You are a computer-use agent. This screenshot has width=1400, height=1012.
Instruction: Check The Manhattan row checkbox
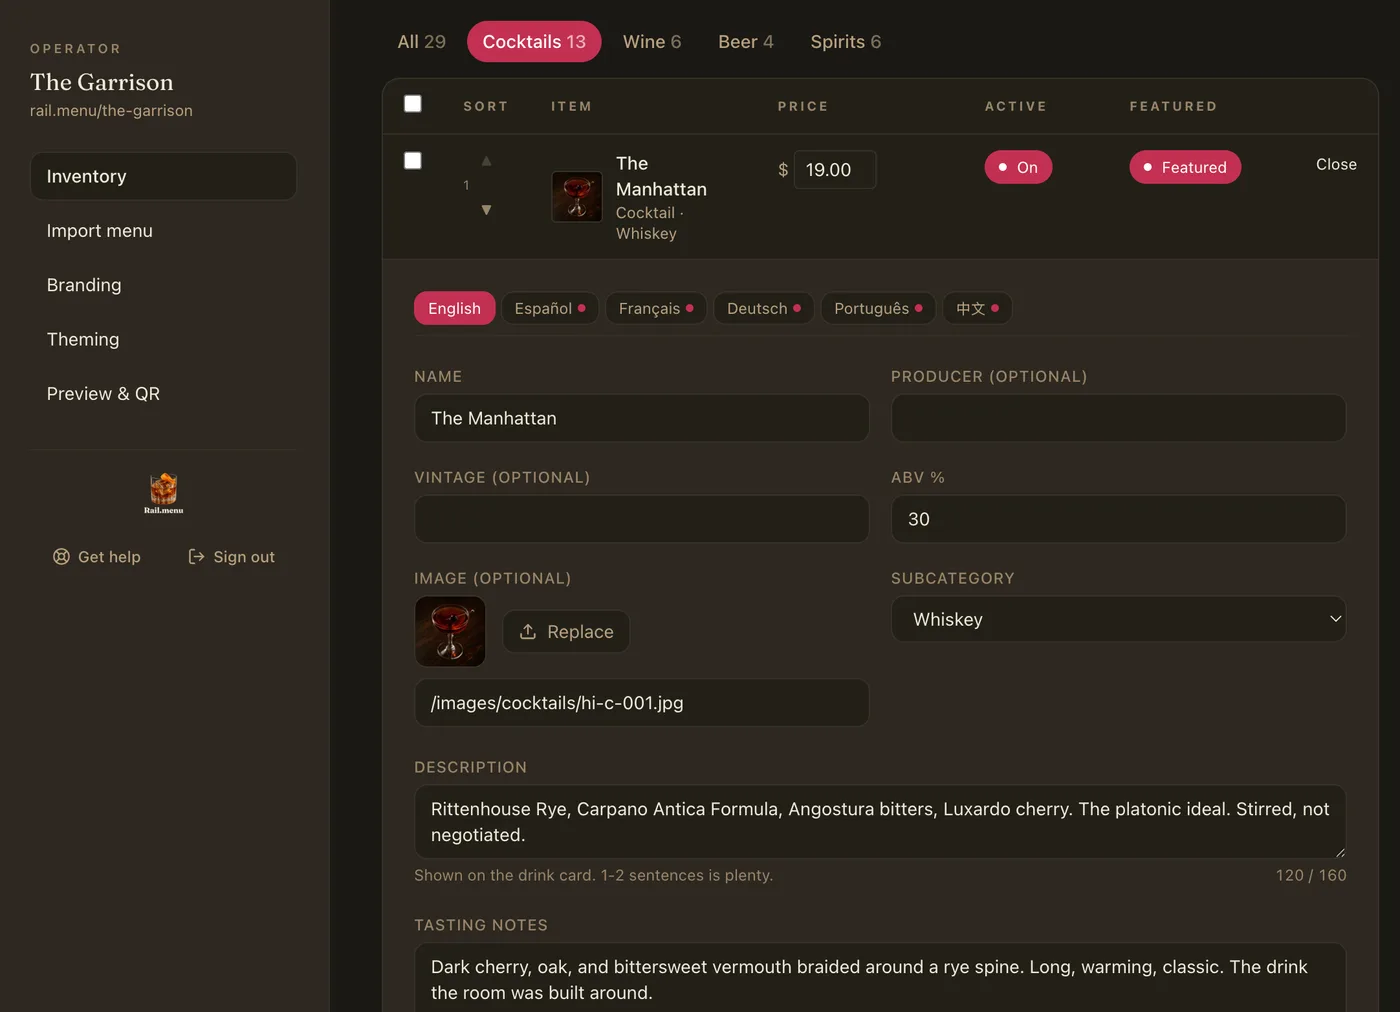(413, 161)
